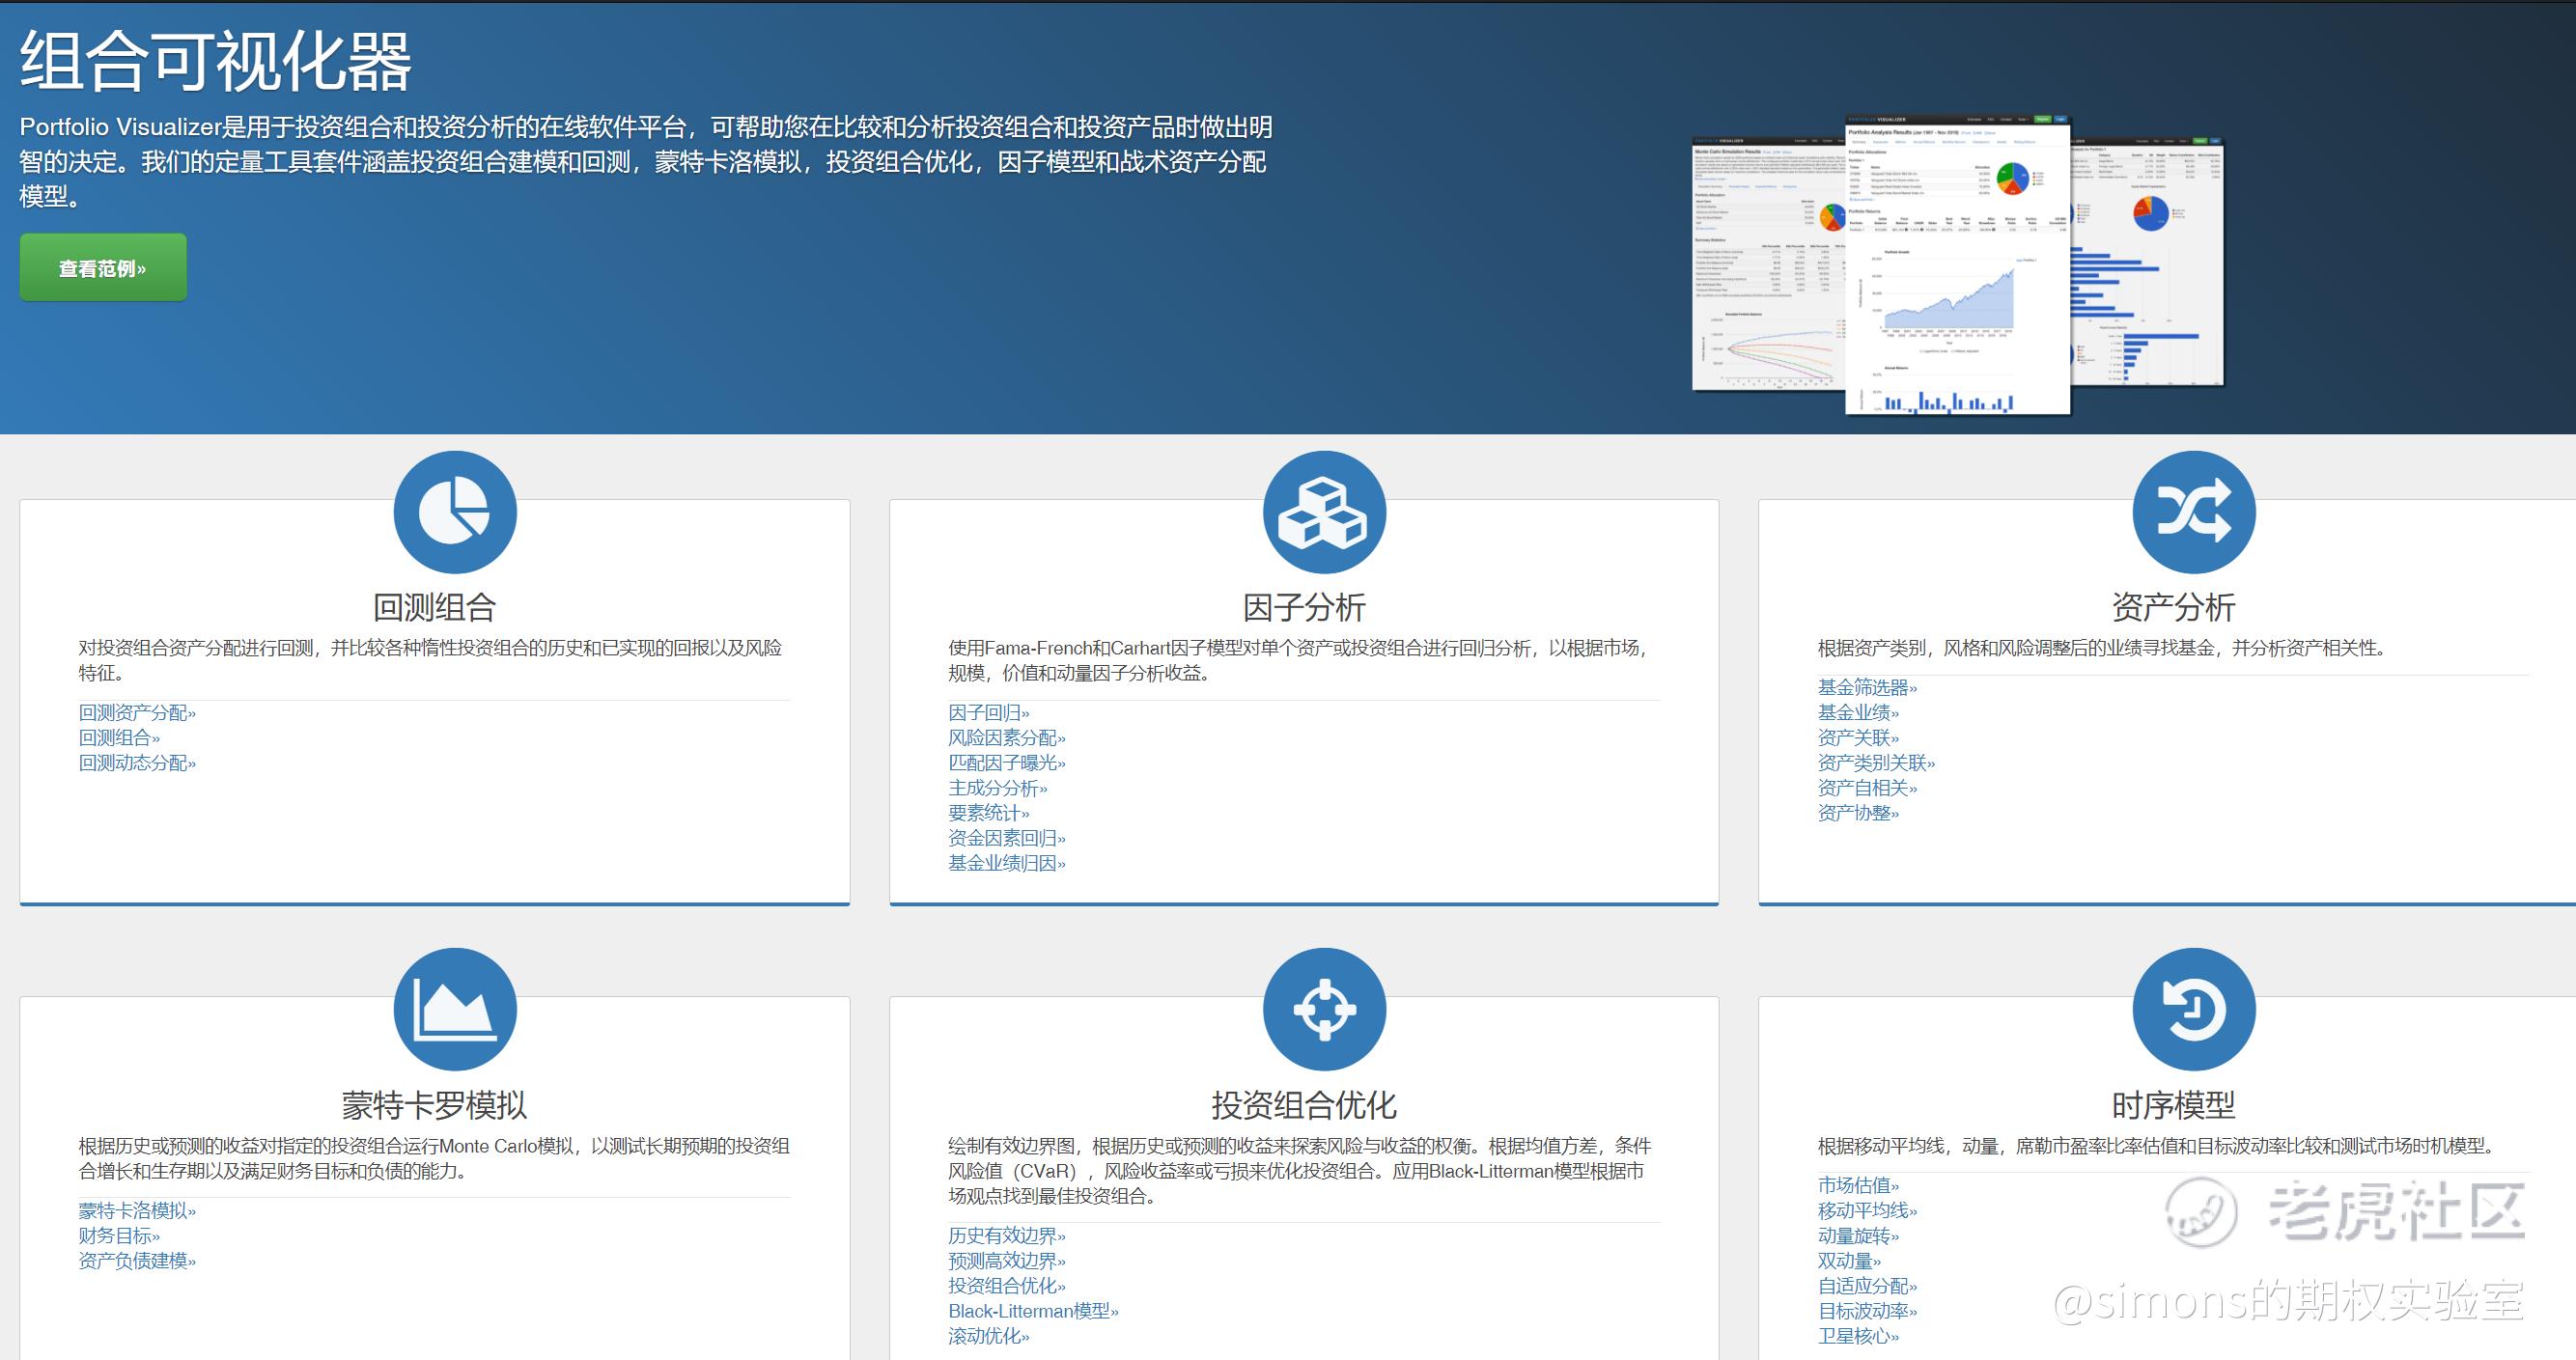This screenshot has height=1360, width=2576.
Task: Open the 资产关联» link
Action: 1858,738
